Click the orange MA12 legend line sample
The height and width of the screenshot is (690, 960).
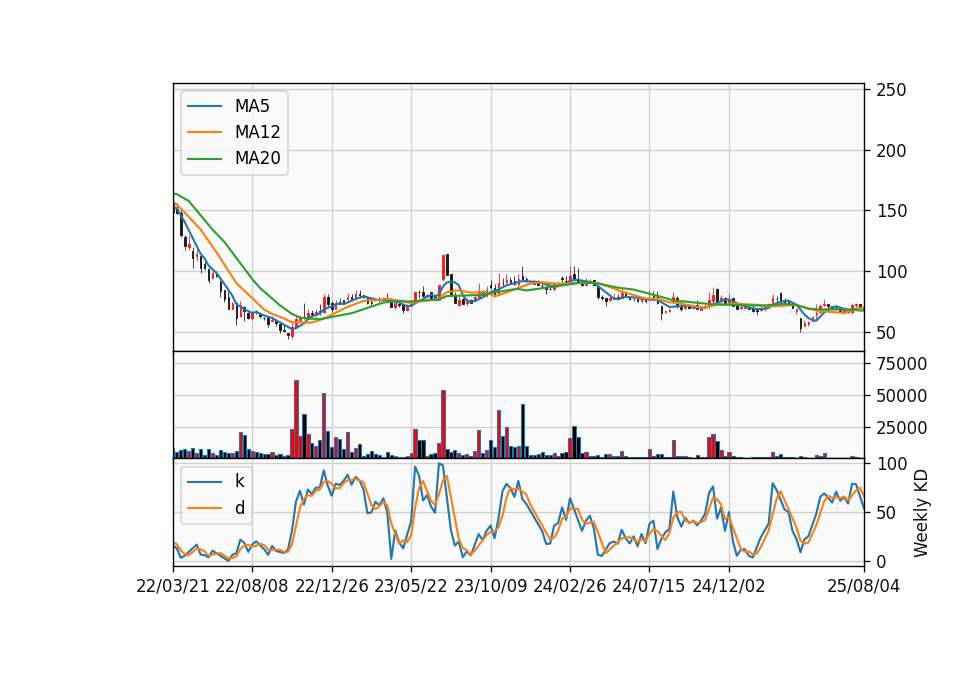tap(204, 132)
